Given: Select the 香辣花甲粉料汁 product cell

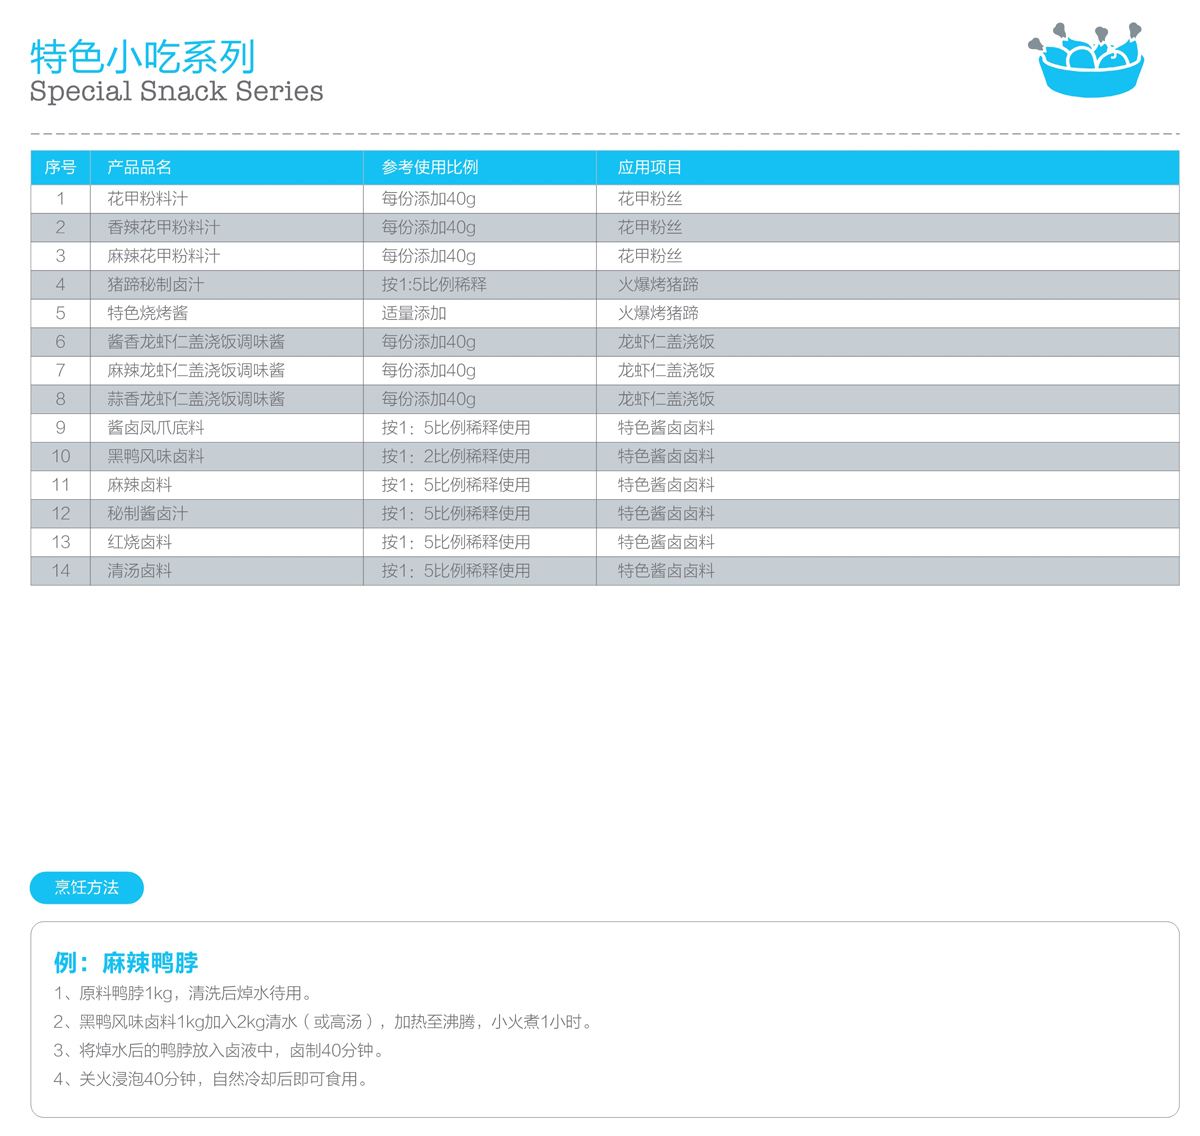Looking at the screenshot, I should click(164, 227).
